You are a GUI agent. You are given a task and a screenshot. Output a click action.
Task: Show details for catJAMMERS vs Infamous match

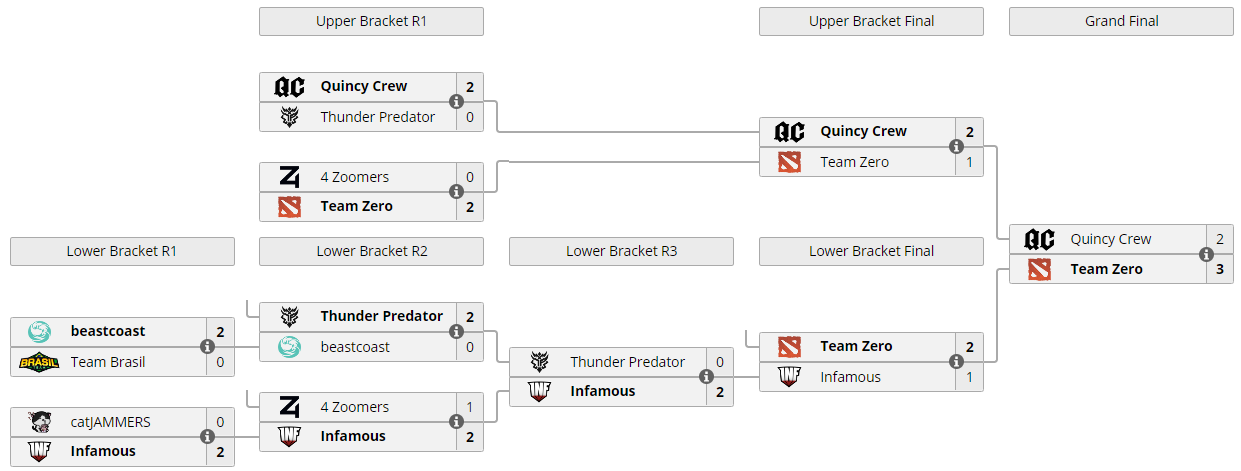[x=207, y=437]
